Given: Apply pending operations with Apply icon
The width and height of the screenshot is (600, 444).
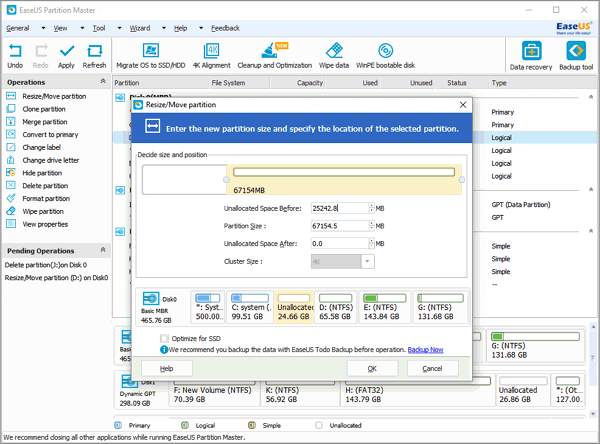Looking at the screenshot, I should (66, 56).
